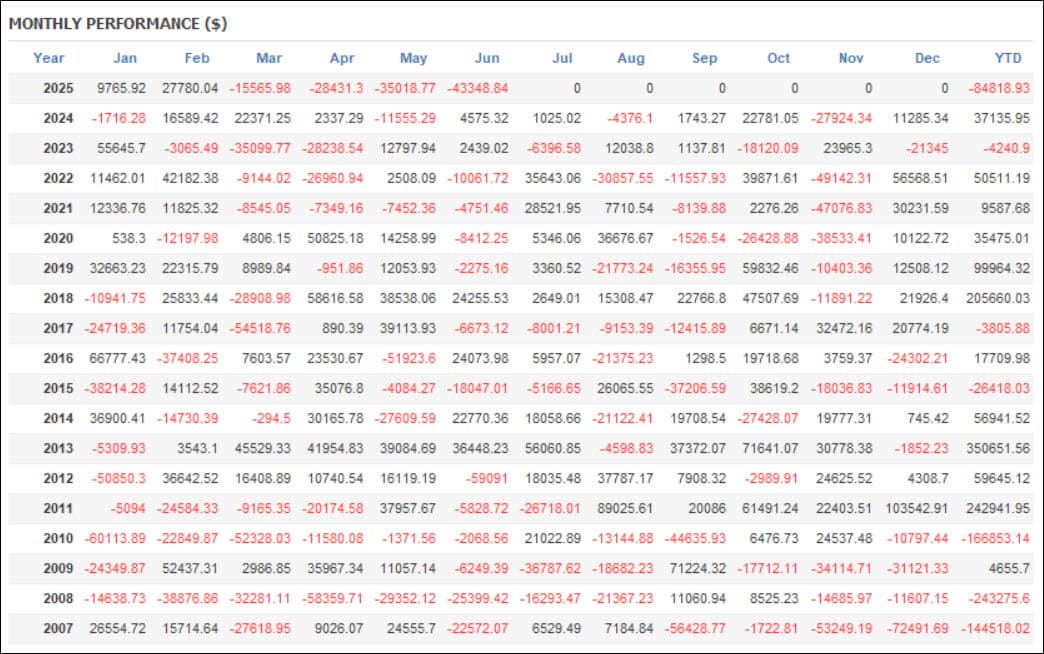Click the 2011 Dec value 103542.91

coord(916,508)
